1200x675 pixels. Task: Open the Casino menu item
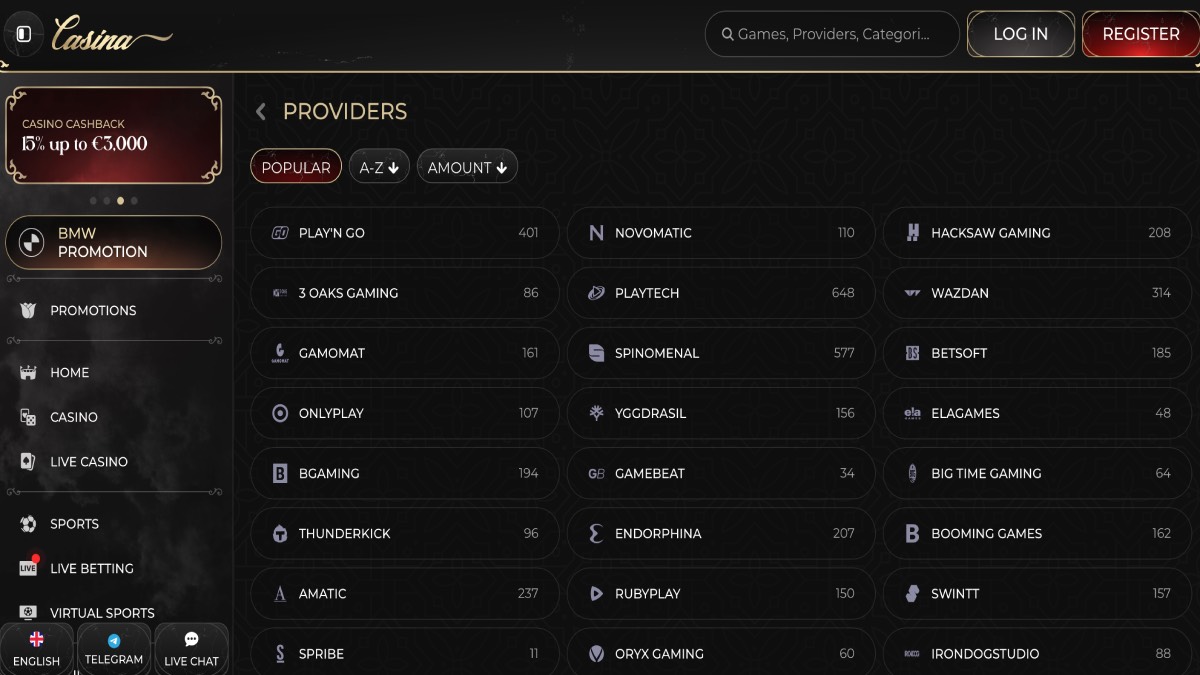click(x=74, y=417)
